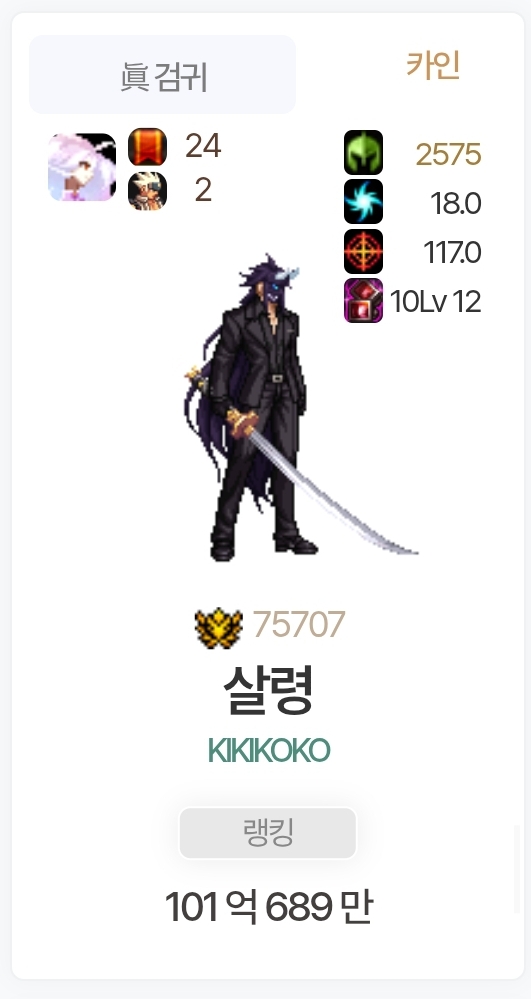Click the KIKIKOKO adventure name
Image resolution: width=531 pixels, height=999 pixels.
269,751
